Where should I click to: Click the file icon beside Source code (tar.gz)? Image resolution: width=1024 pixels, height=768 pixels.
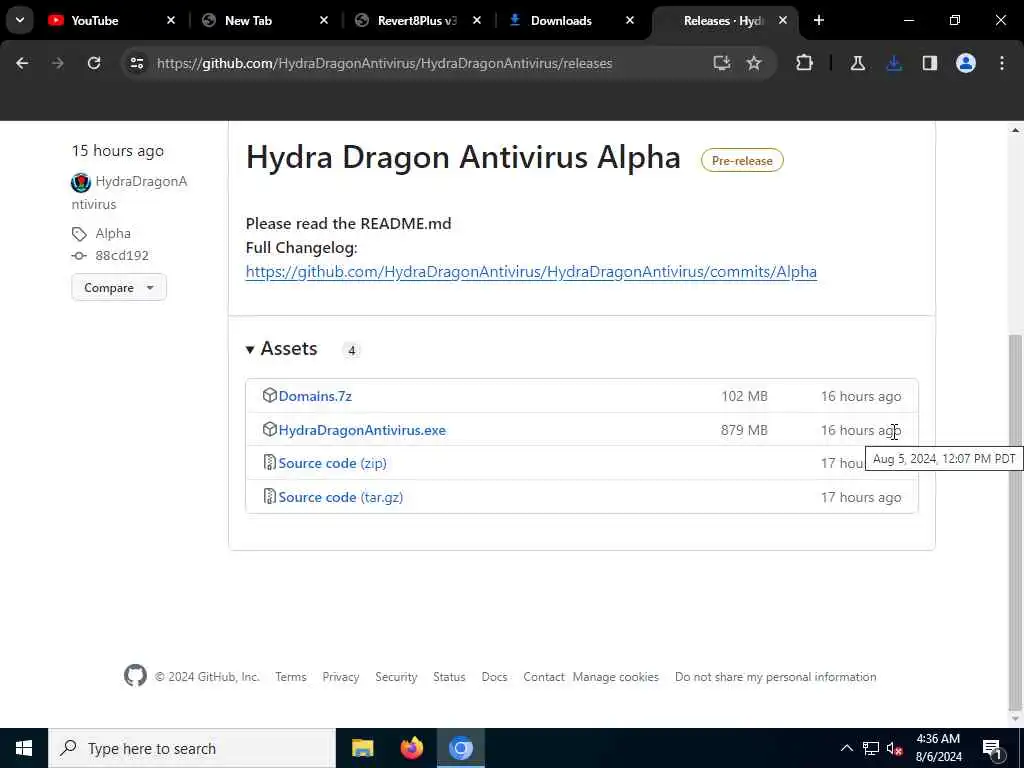(270, 496)
